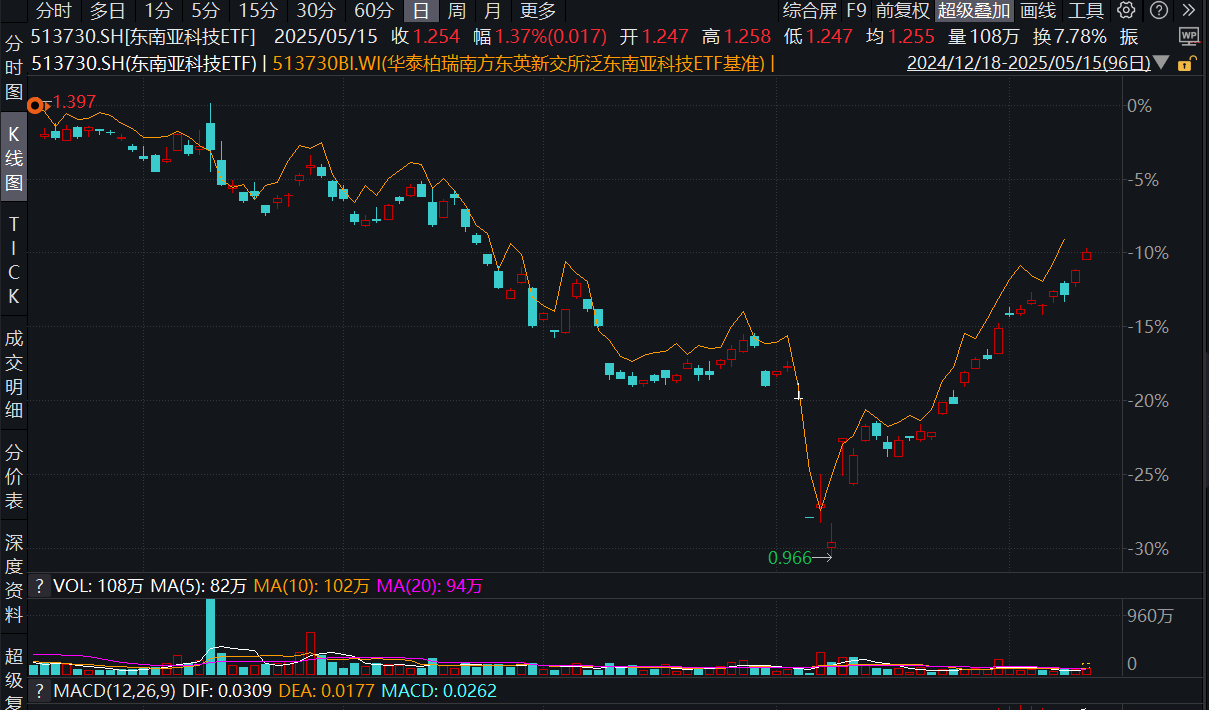Click the 振 amplitude label
Image resolution: width=1209 pixels, height=710 pixels.
[1129, 37]
